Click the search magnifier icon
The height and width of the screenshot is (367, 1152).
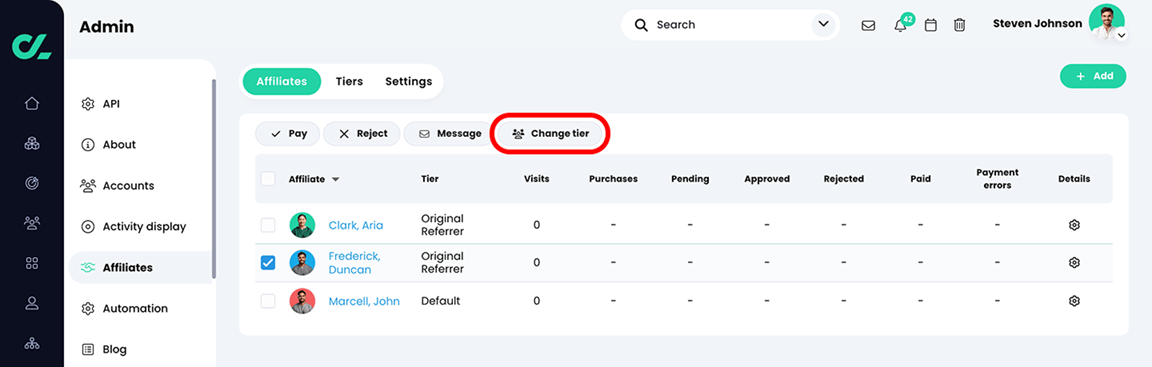(641, 25)
